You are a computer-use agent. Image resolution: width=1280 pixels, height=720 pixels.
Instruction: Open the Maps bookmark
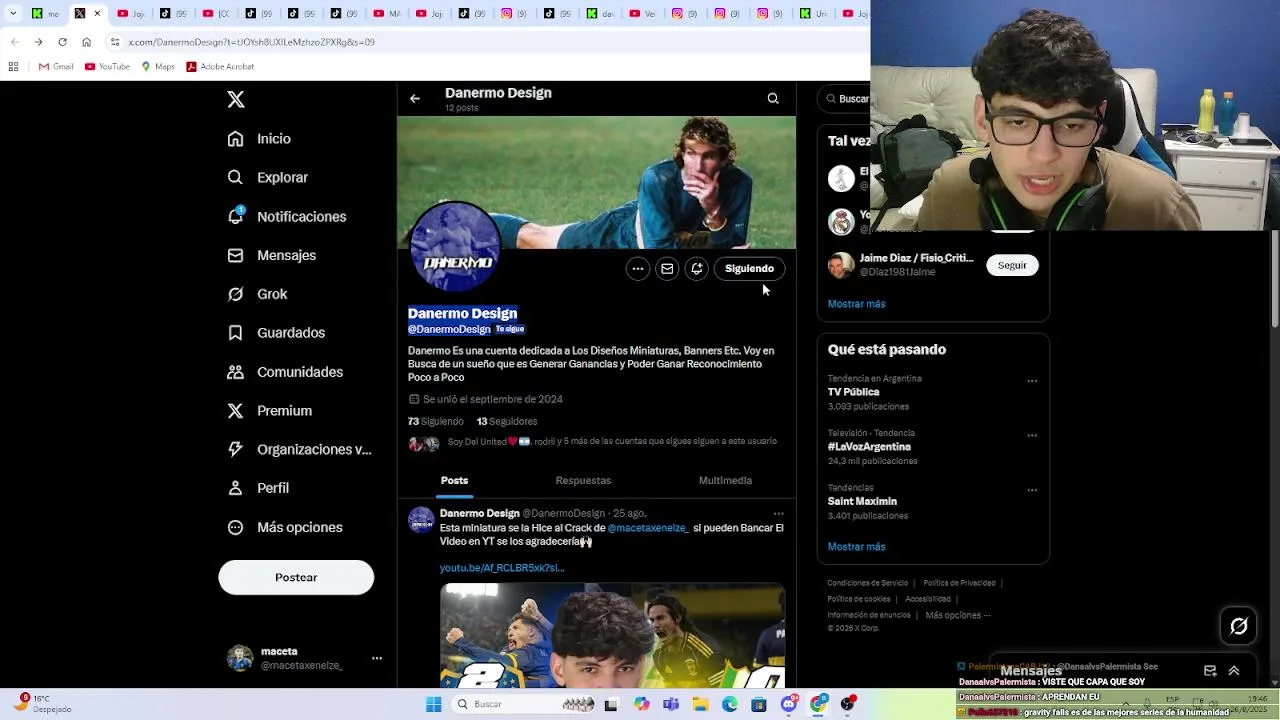pyautogui.click(x=158, y=66)
